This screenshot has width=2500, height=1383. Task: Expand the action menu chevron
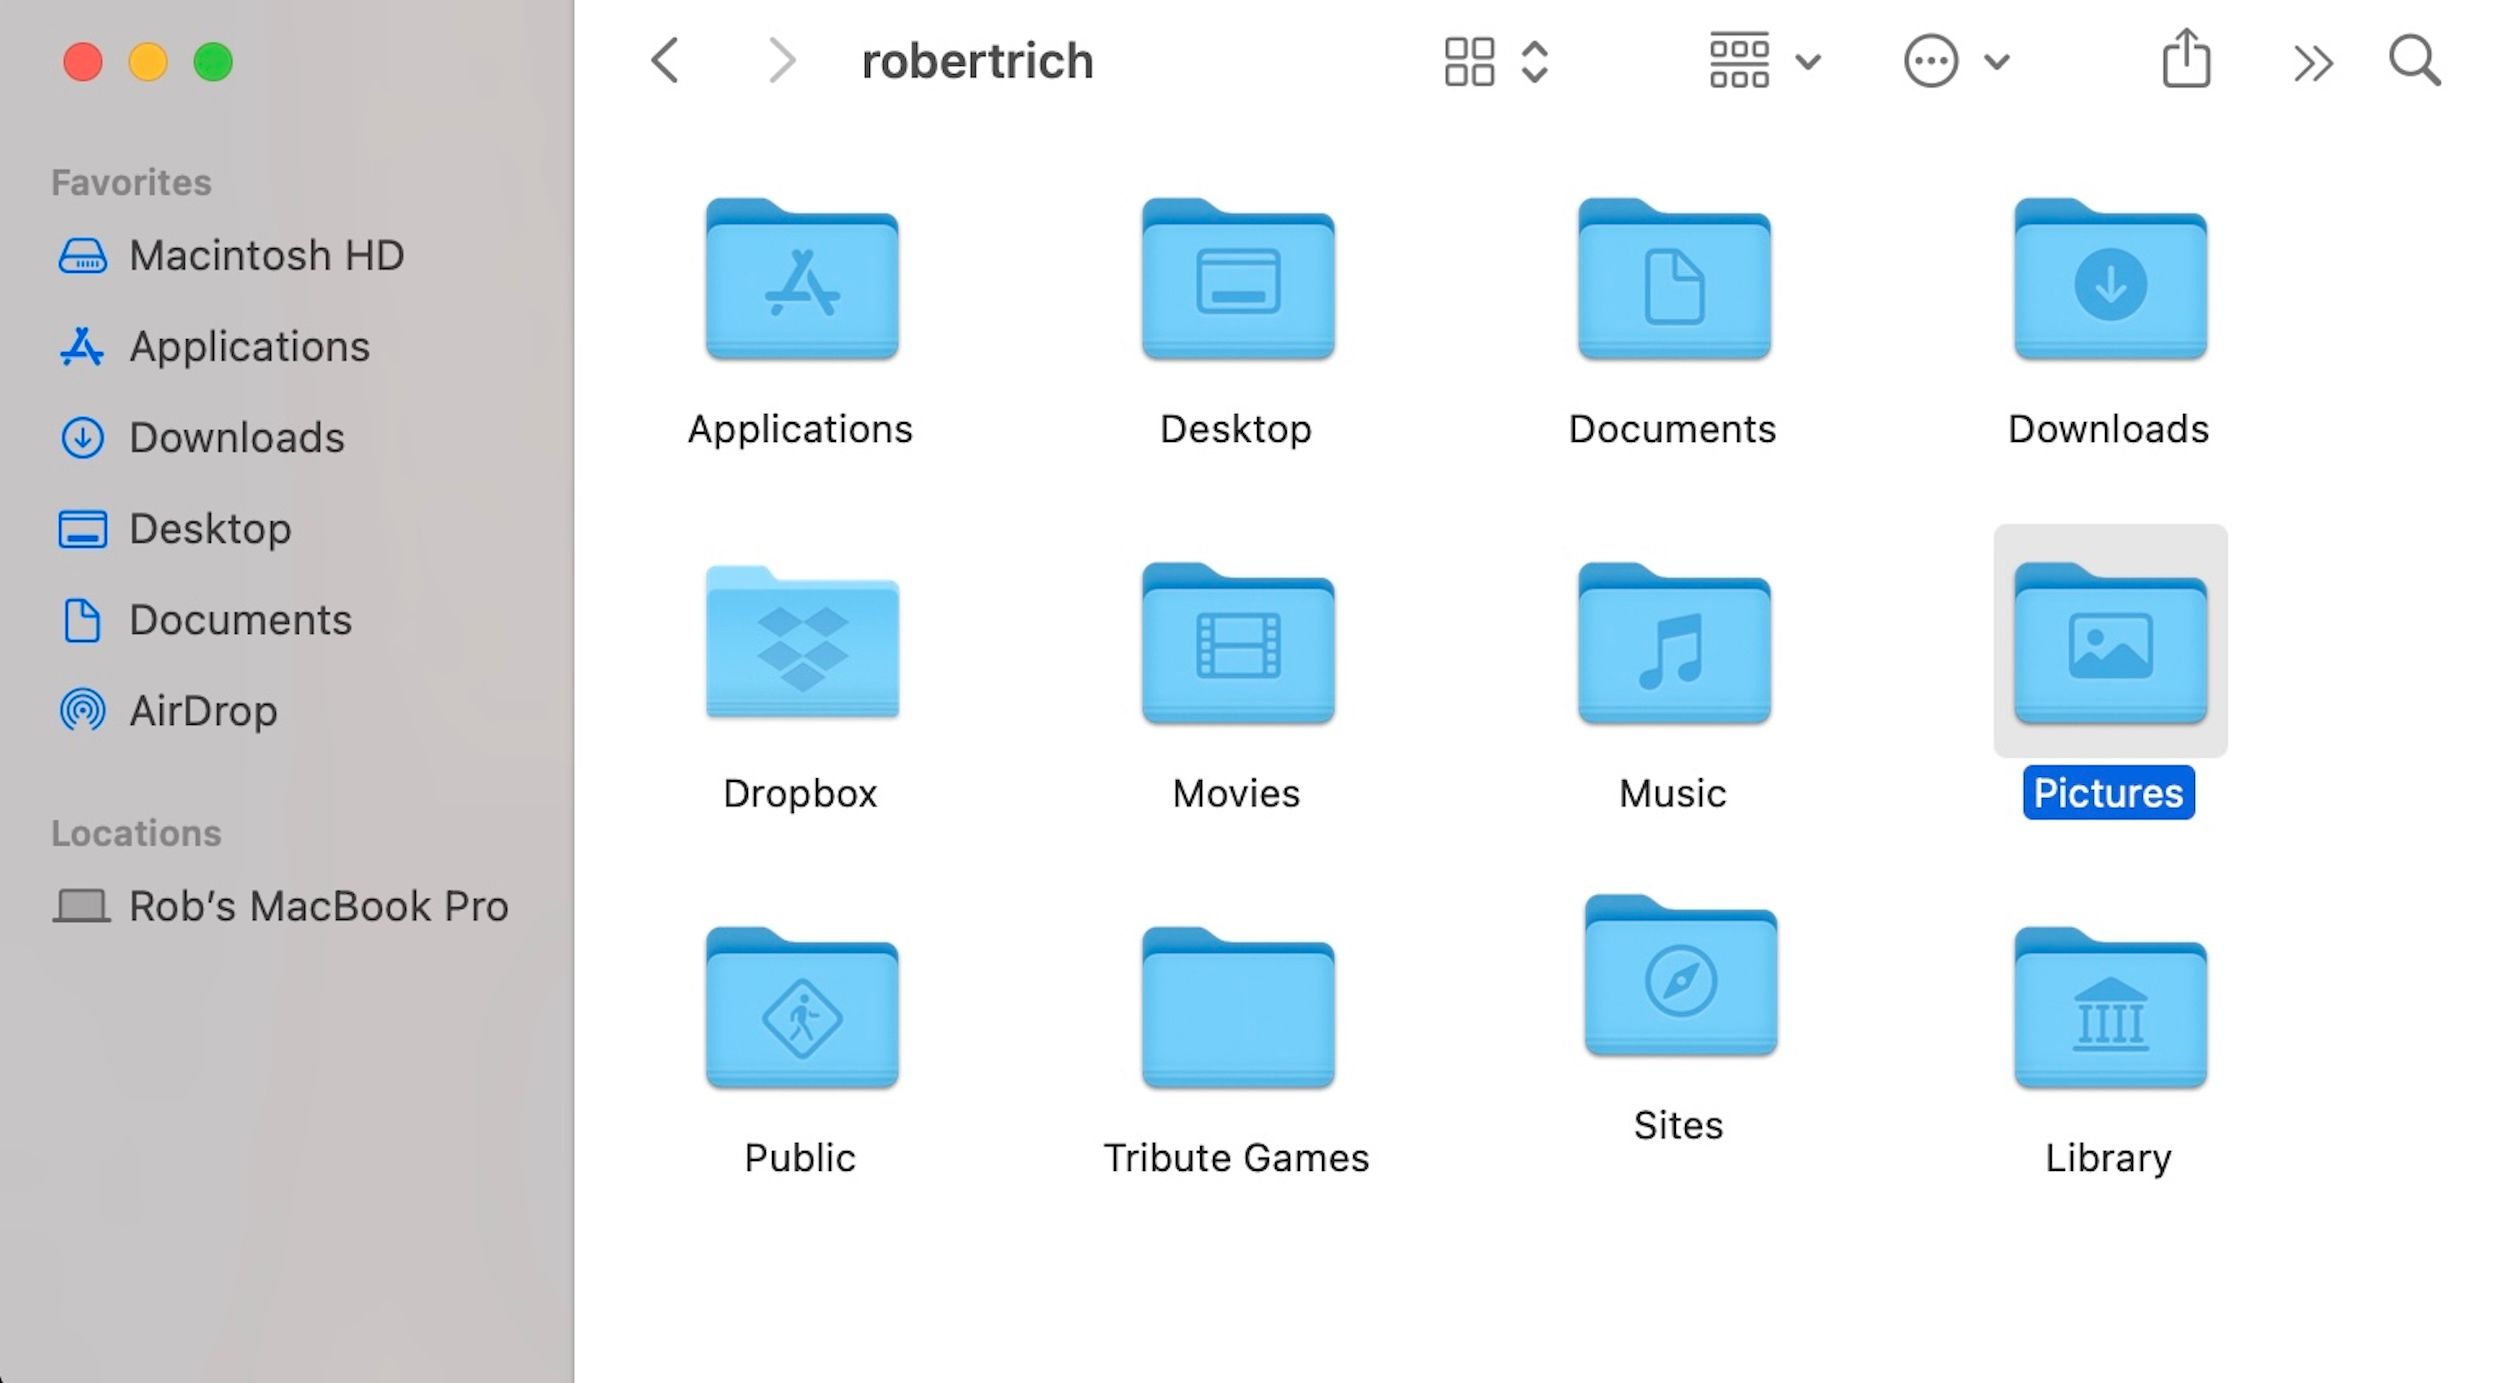point(1996,62)
